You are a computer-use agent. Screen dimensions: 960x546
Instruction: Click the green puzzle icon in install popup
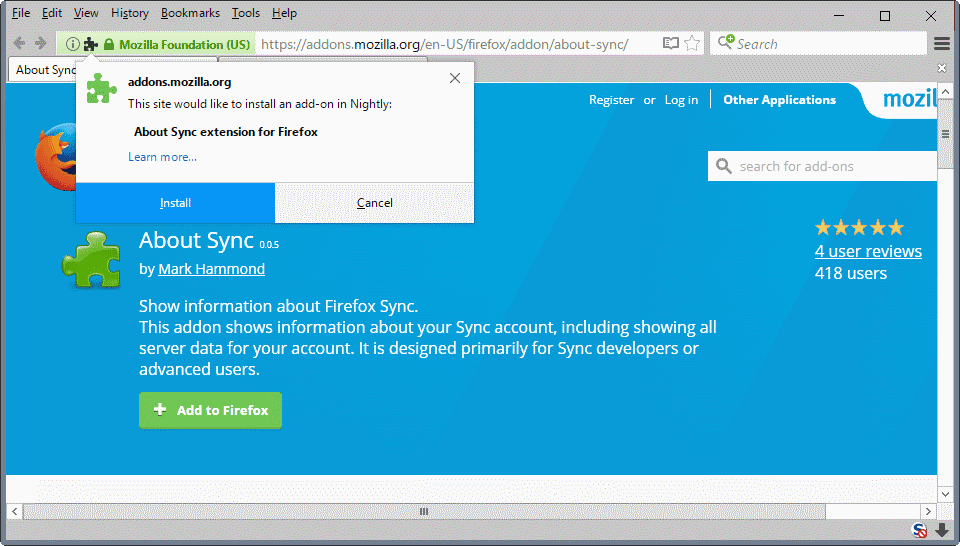101,89
